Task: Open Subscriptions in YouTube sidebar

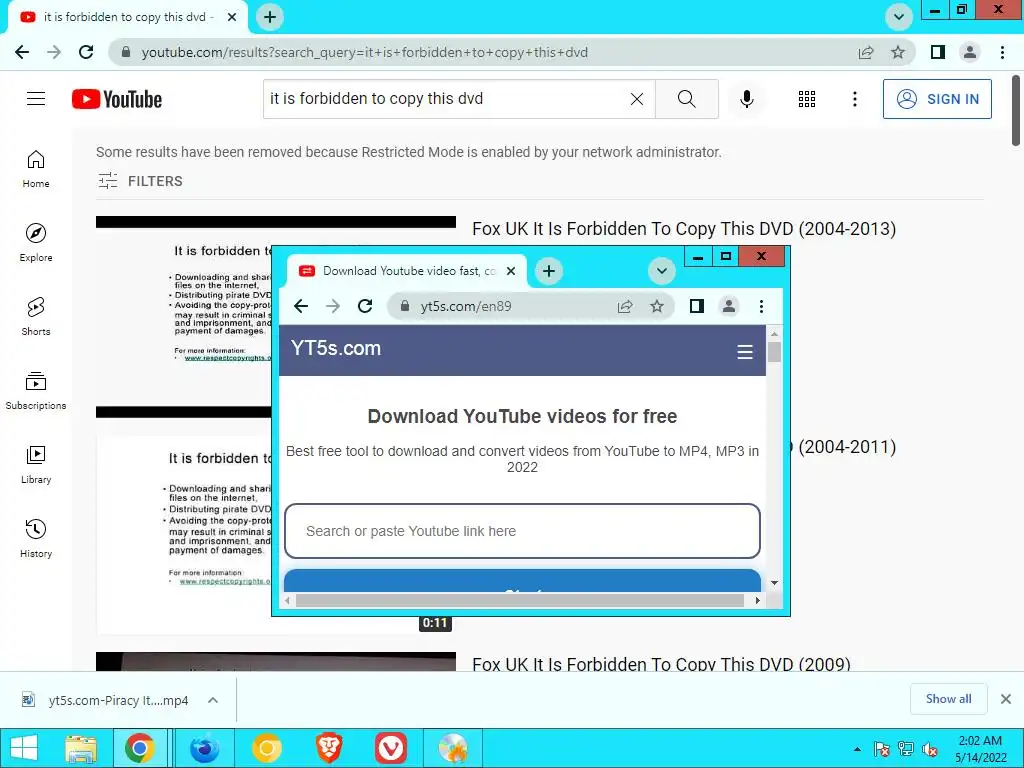Action: [x=36, y=391]
